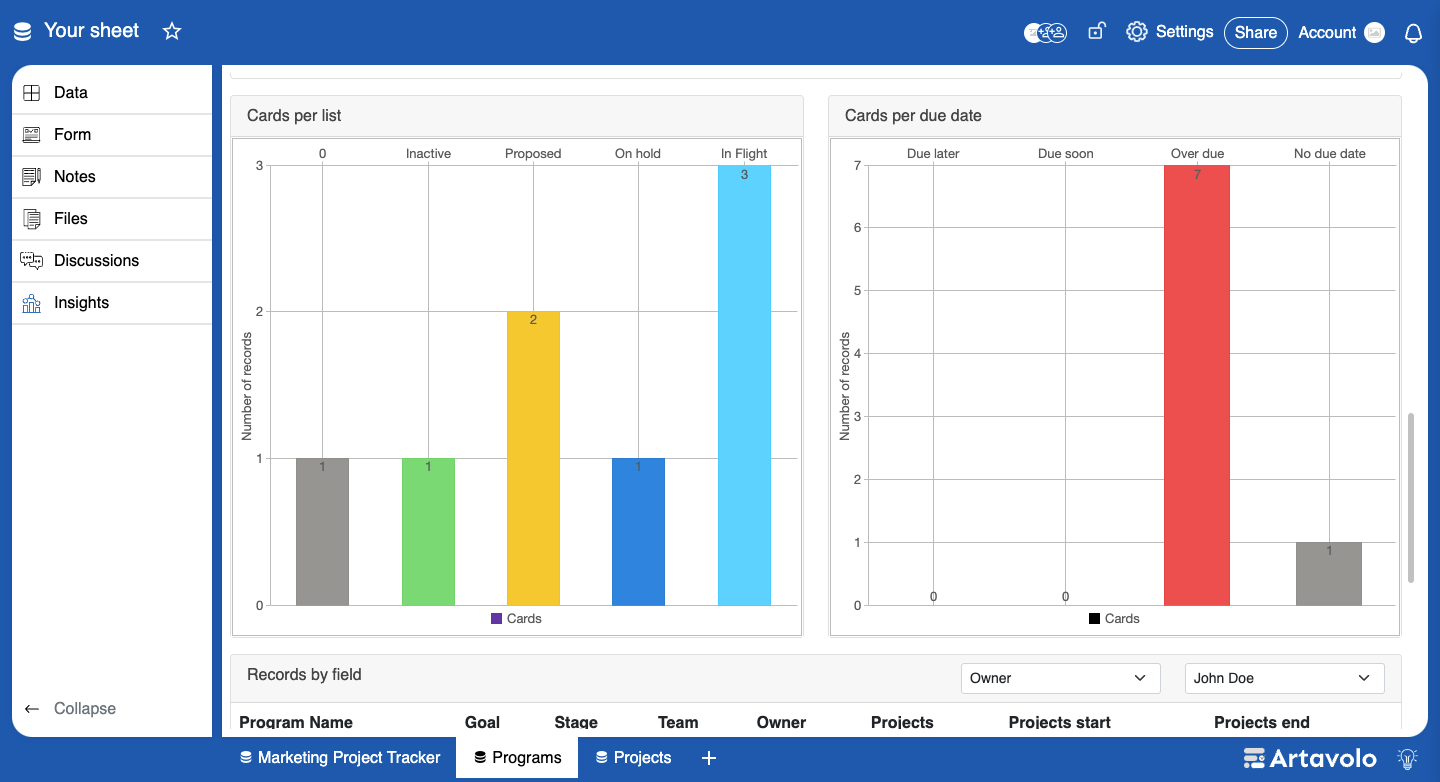Click the Due later axis label

(933, 154)
